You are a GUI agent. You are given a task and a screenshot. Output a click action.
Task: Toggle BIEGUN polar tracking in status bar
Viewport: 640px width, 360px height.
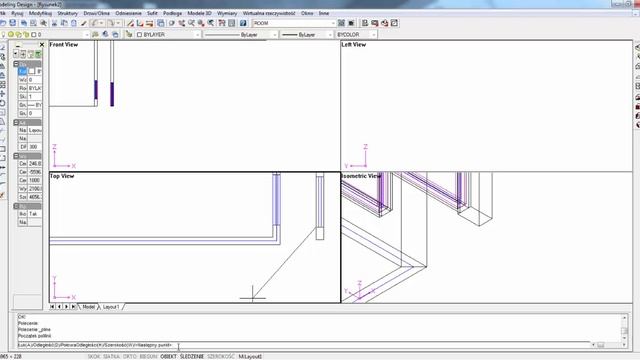click(x=148, y=356)
